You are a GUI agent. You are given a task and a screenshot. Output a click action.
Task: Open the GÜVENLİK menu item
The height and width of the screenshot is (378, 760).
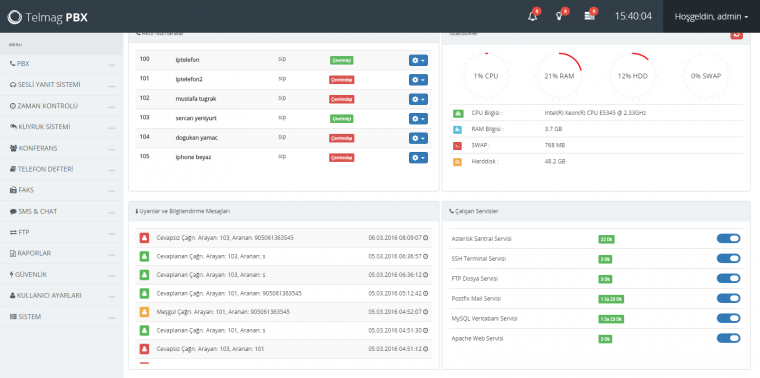tap(62, 275)
